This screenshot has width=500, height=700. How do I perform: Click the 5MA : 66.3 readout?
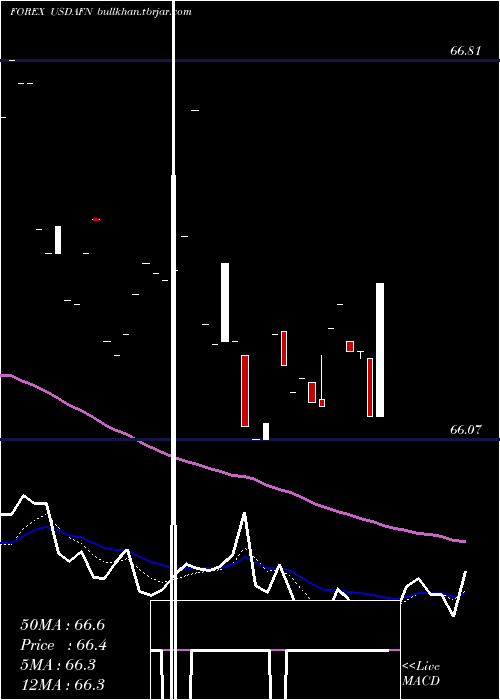pyautogui.click(x=58, y=665)
